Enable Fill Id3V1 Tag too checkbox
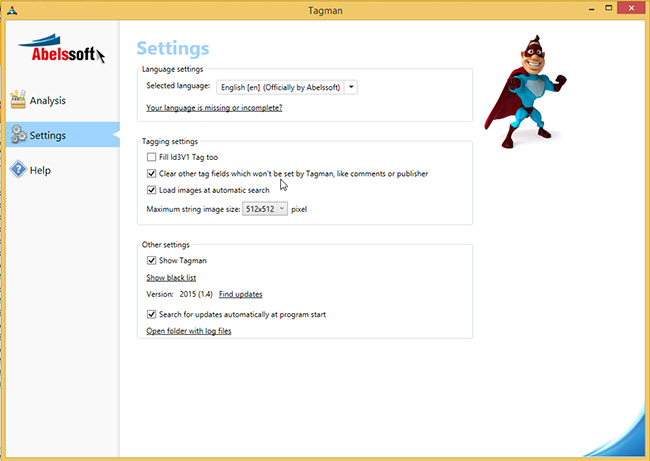This screenshot has height=461, width=650. [152, 157]
